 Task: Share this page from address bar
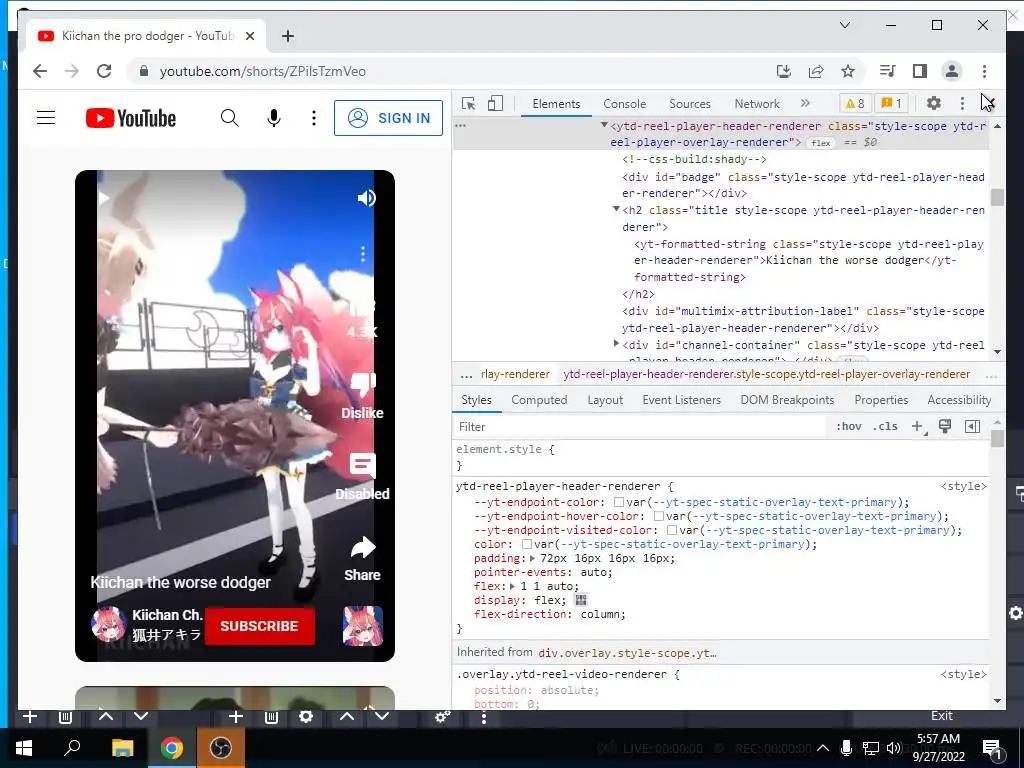[x=816, y=71]
